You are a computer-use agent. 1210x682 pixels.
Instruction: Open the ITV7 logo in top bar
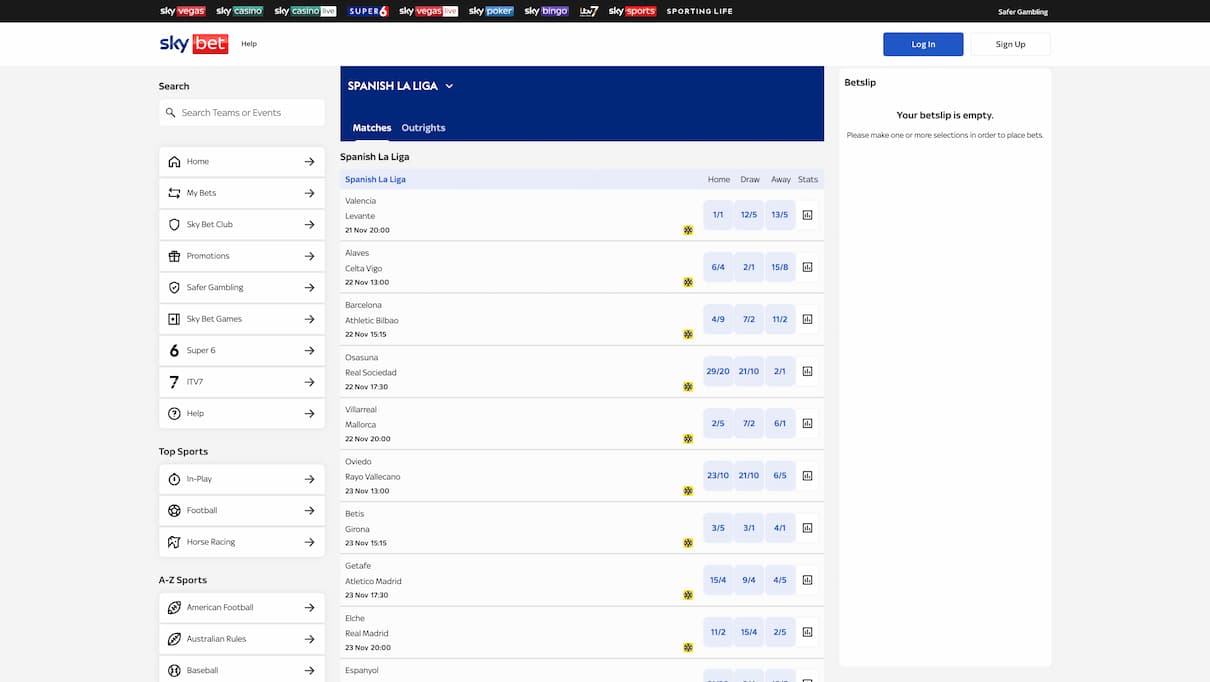[x=589, y=11]
